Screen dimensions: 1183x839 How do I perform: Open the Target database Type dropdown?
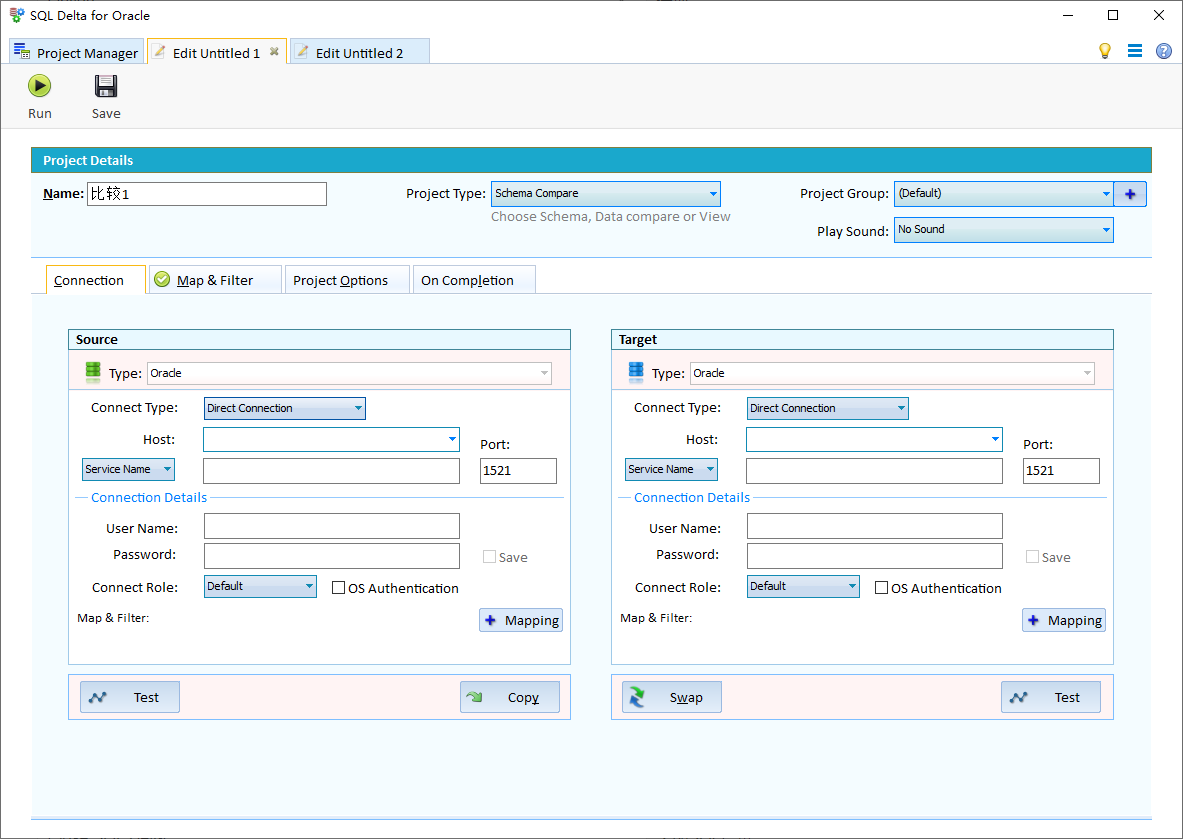[893, 373]
